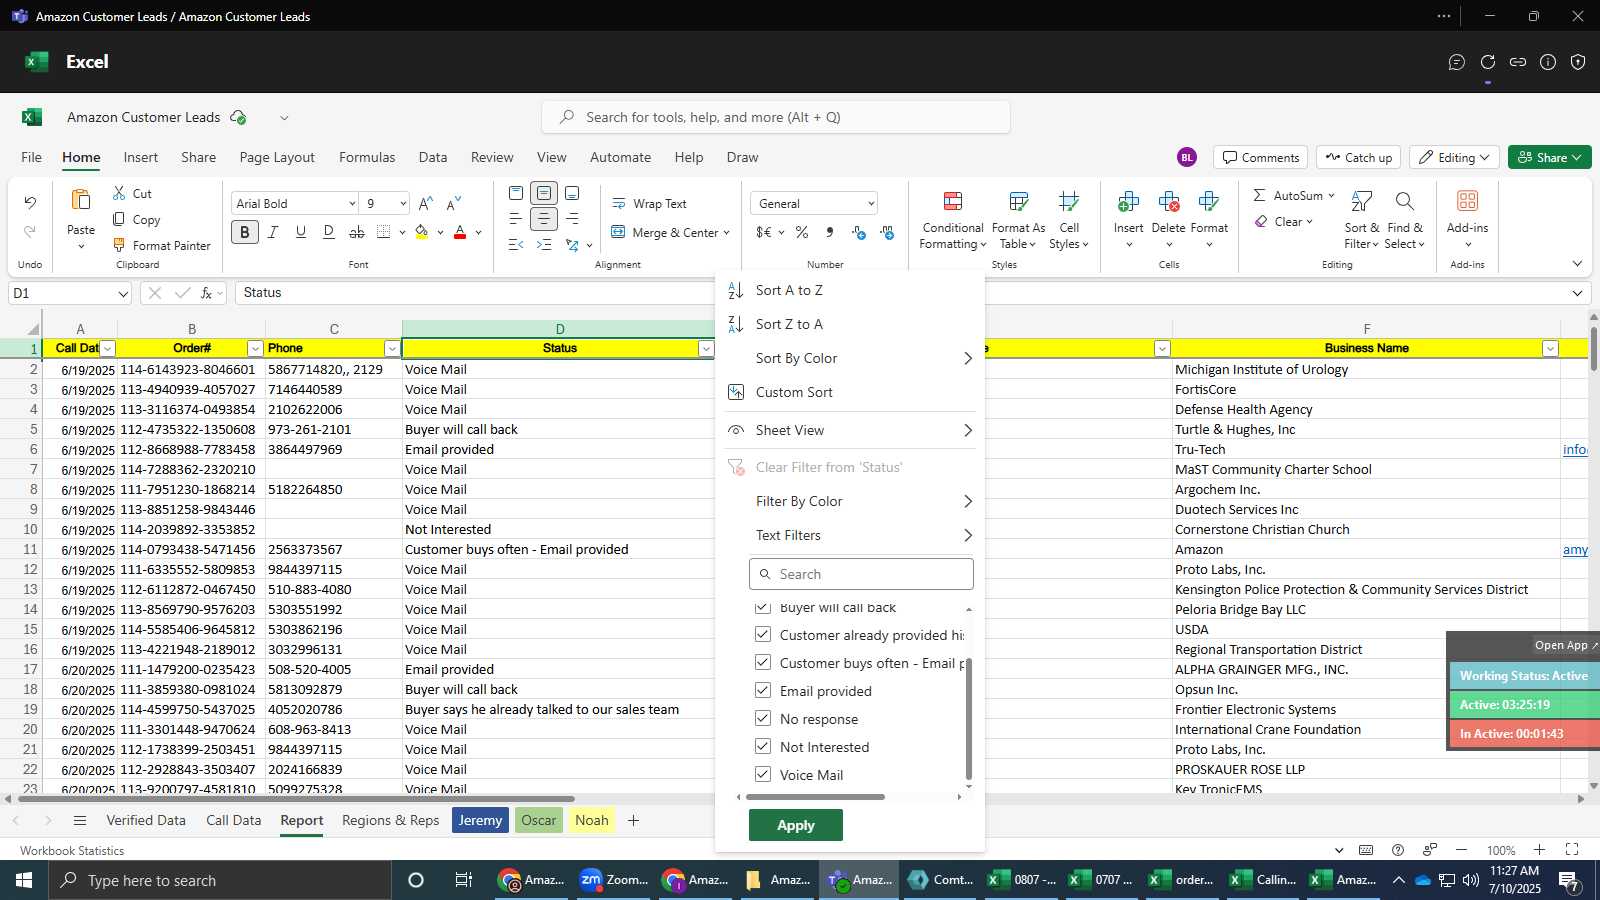Click the Cut scissors icon
Screen dimensions: 1600x900
click(x=119, y=193)
